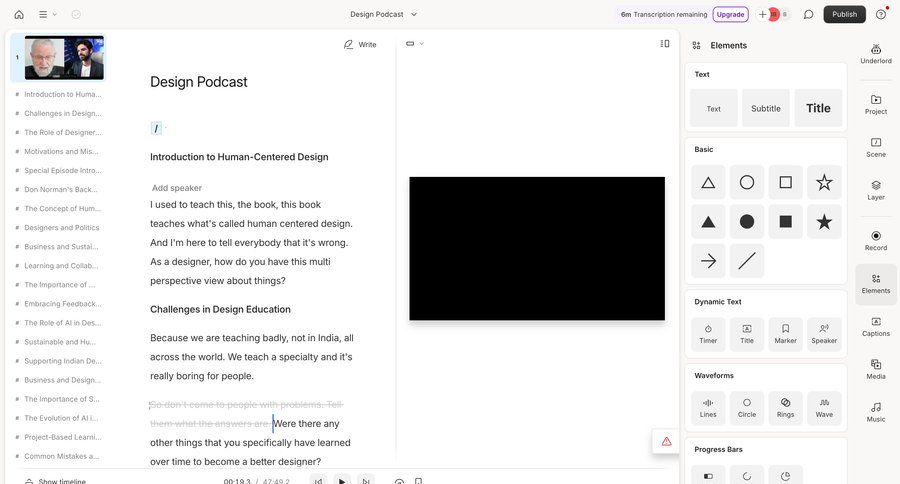Insert the outlined star shape
The width and height of the screenshot is (900, 484).
(824, 182)
